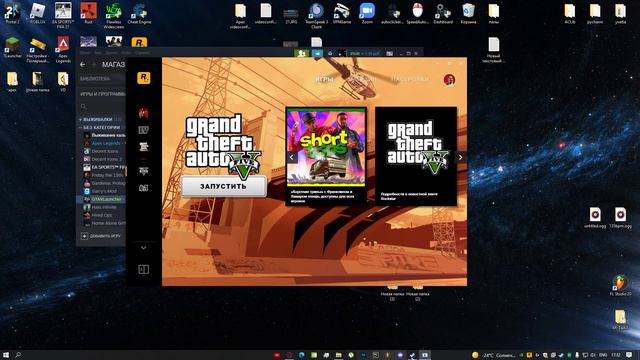640x360 pixels.
Task: Open the Zoom desktop shortcut
Action: (367, 13)
